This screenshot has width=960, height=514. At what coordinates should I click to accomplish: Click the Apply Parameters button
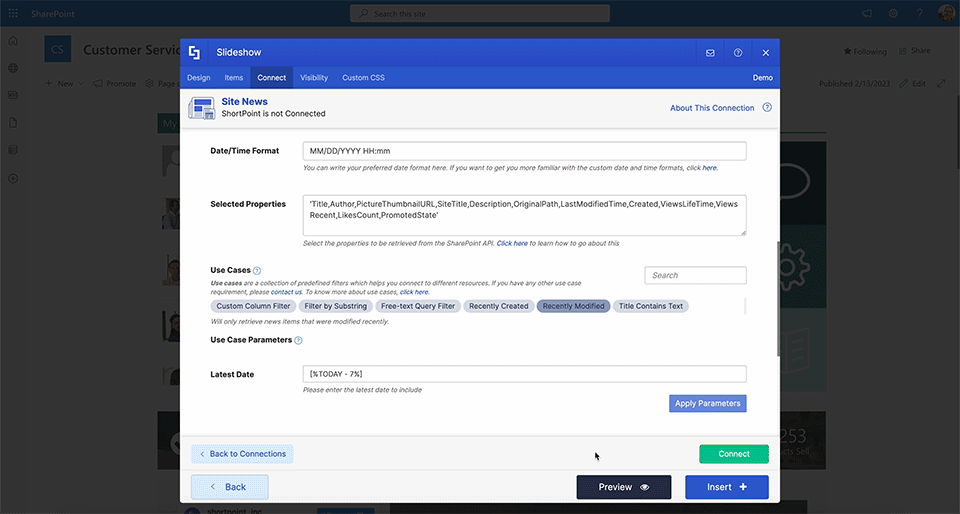(x=708, y=403)
